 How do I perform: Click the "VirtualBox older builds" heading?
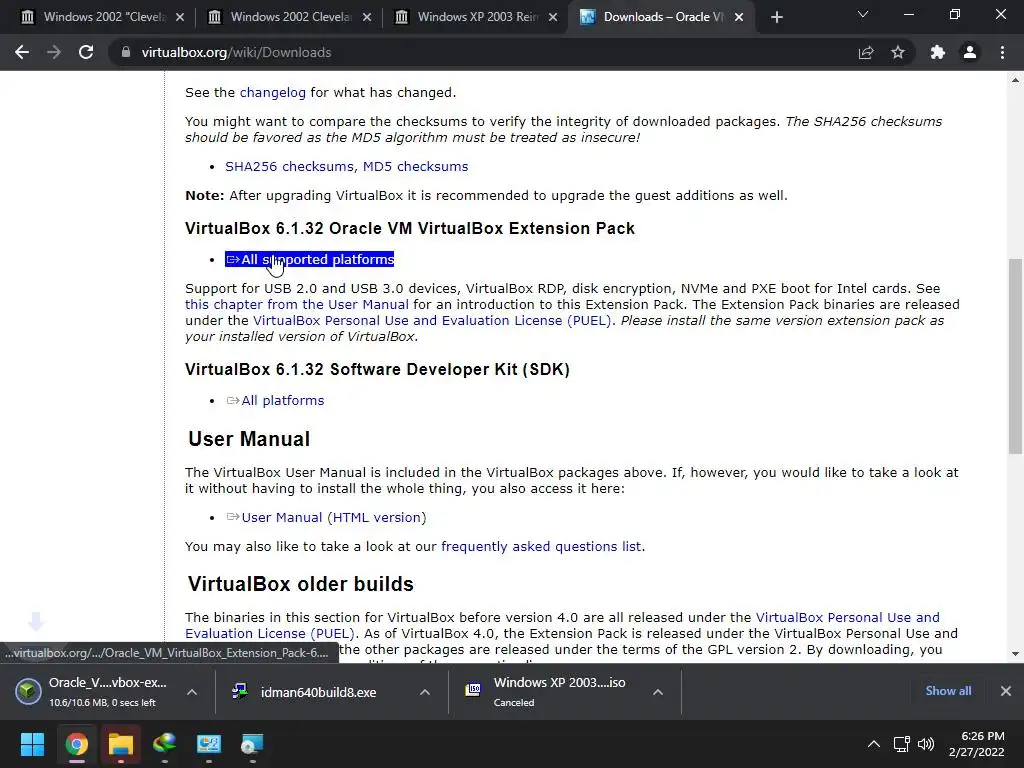(300, 584)
